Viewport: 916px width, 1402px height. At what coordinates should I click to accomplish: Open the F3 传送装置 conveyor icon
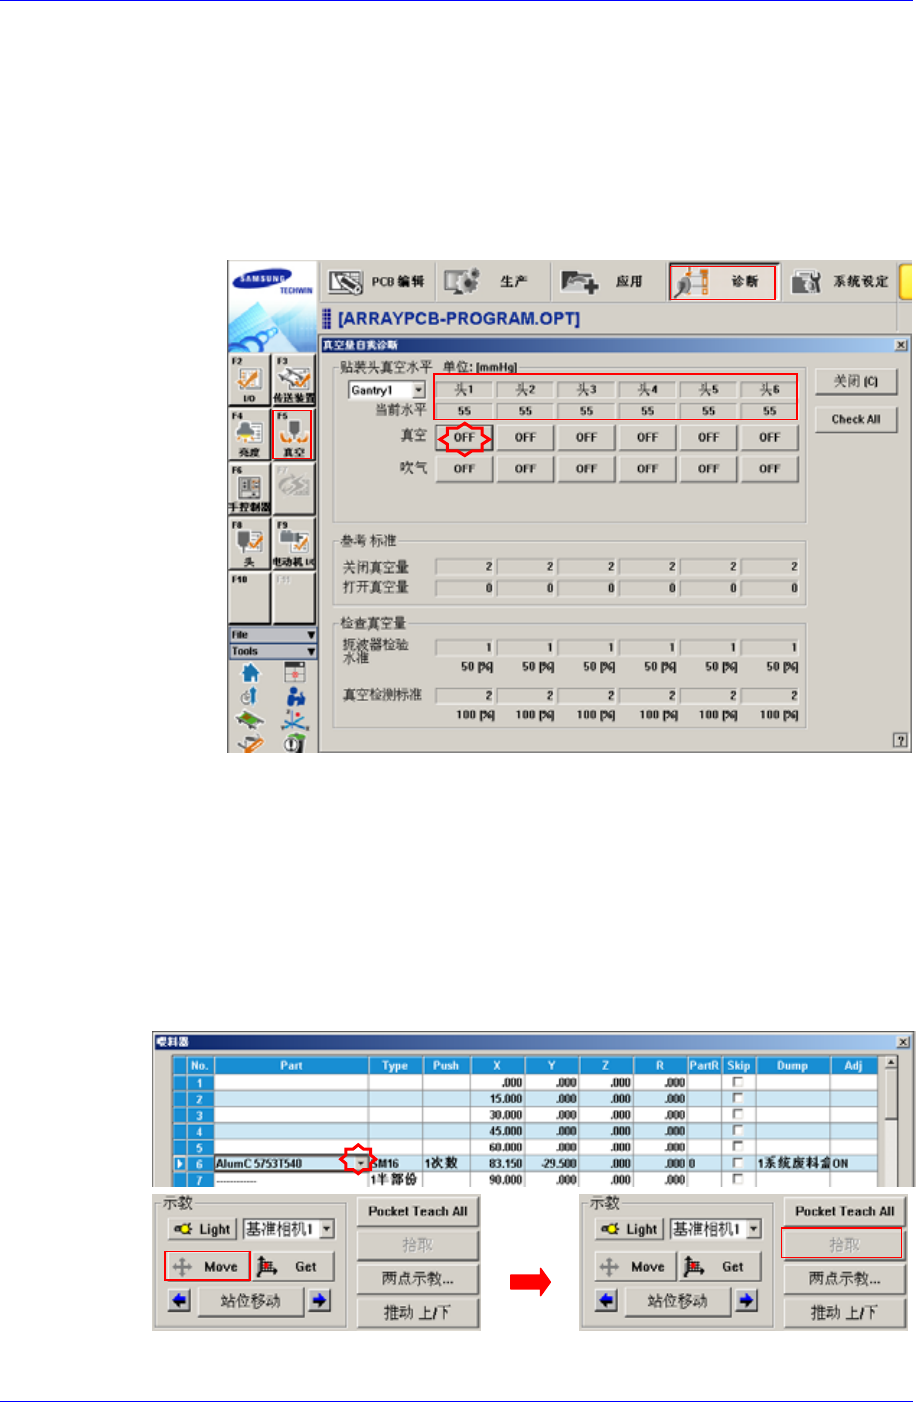click(294, 380)
